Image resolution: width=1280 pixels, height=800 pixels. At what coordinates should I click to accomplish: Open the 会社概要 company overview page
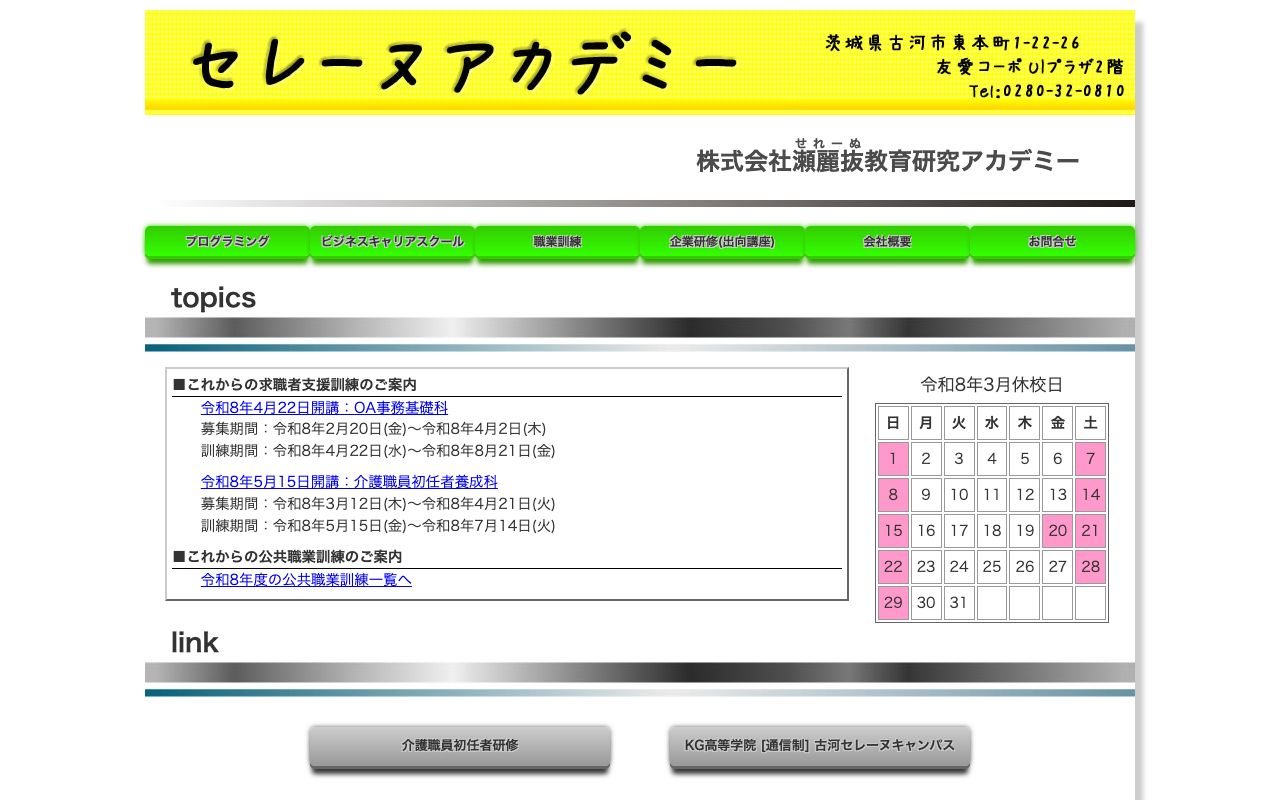click(887, 242)
